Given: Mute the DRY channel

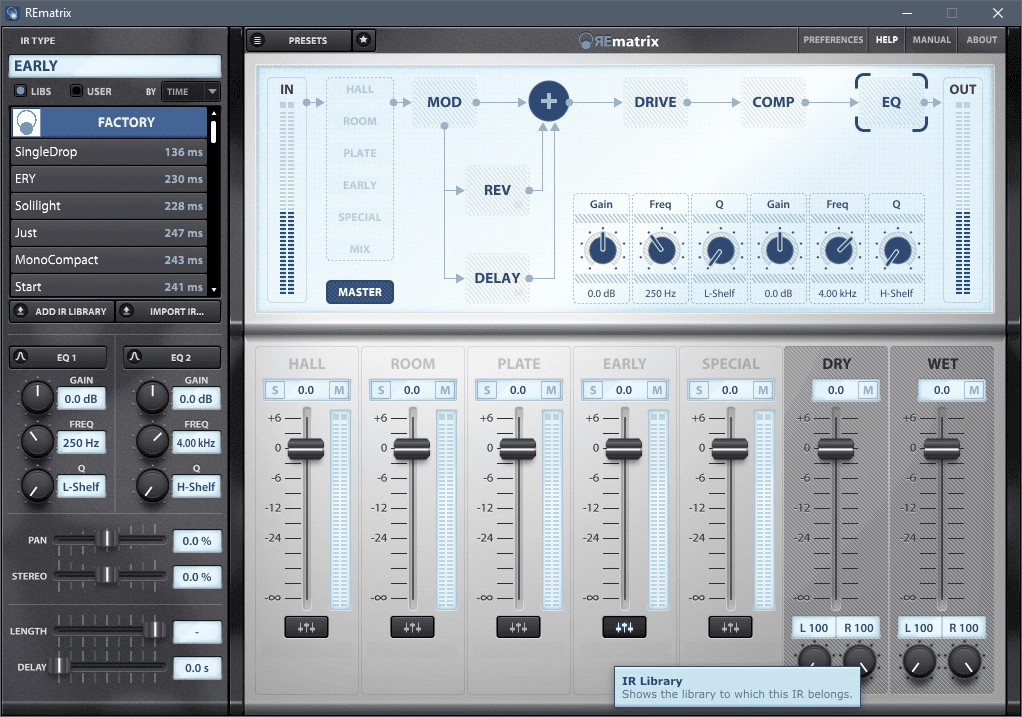Looking at the screenshot, I should coord(868,390).
